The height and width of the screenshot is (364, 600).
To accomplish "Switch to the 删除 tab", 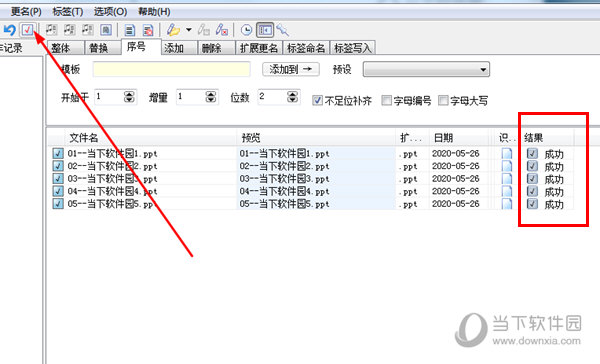I will click(216, 48).
